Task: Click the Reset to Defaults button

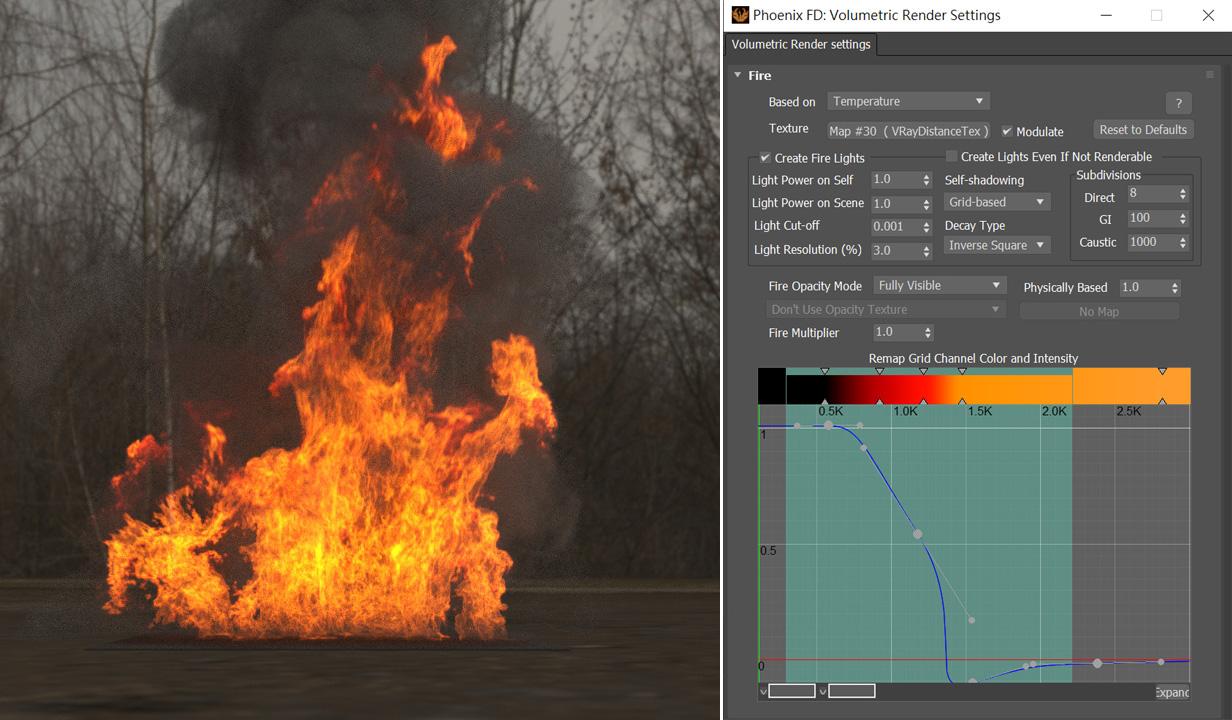Action: click(1143, 129)
